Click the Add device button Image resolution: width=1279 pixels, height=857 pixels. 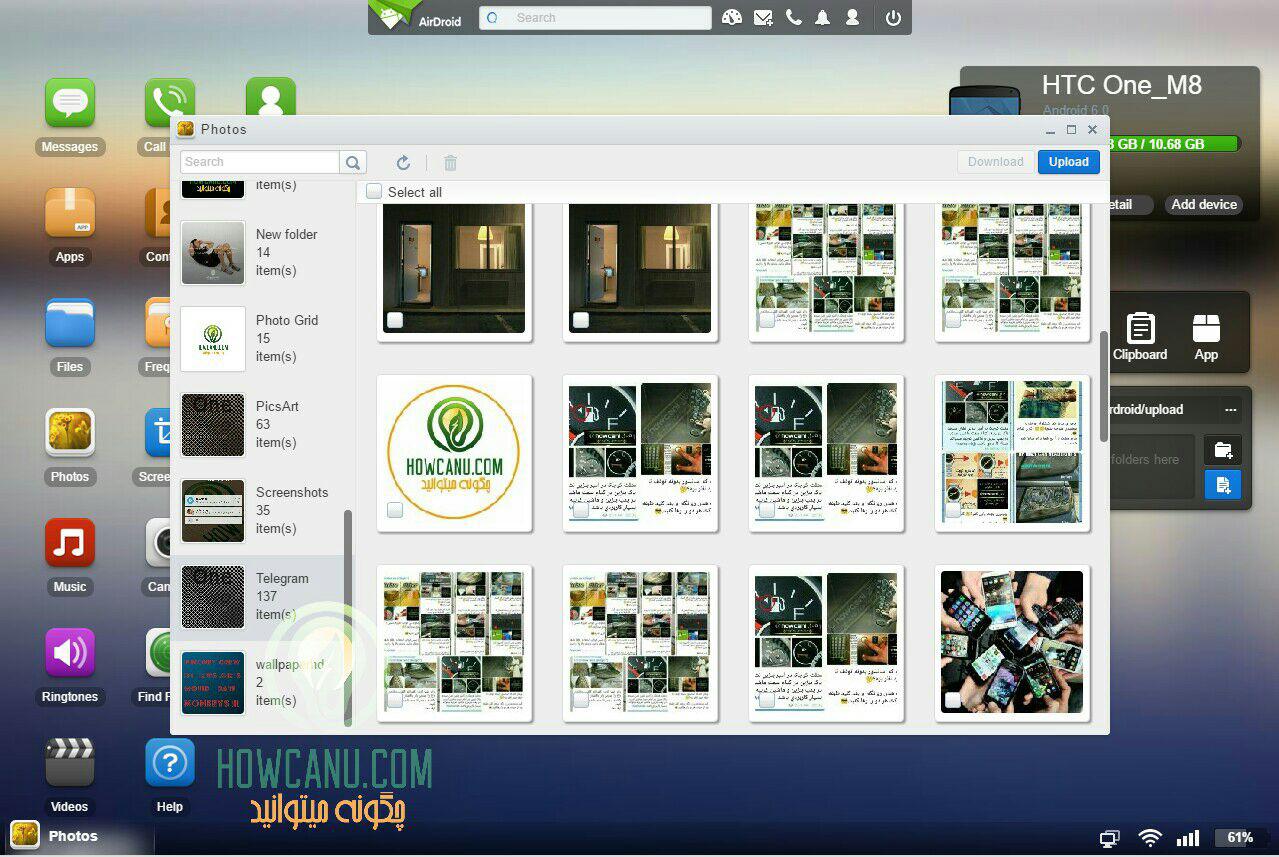[x=1204, y=204]
